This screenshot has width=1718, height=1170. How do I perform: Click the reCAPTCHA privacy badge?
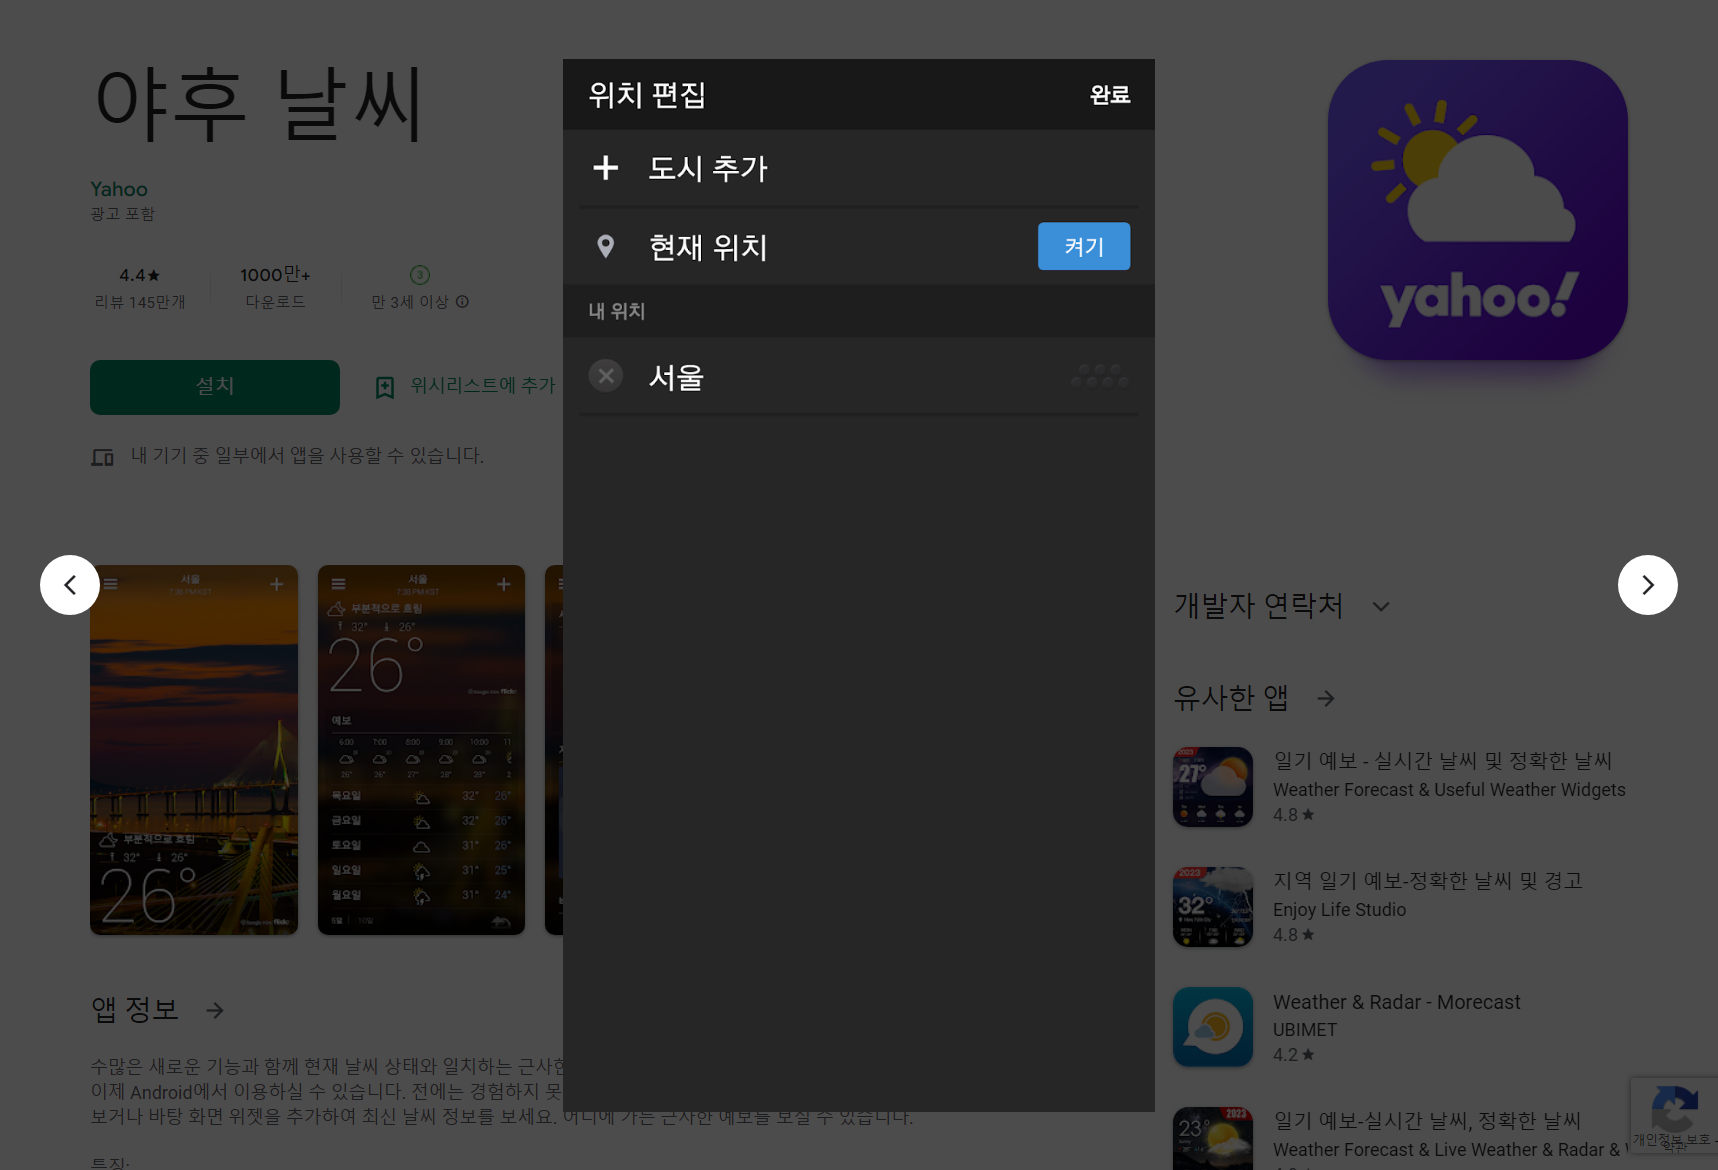tap(1674, 1116)
